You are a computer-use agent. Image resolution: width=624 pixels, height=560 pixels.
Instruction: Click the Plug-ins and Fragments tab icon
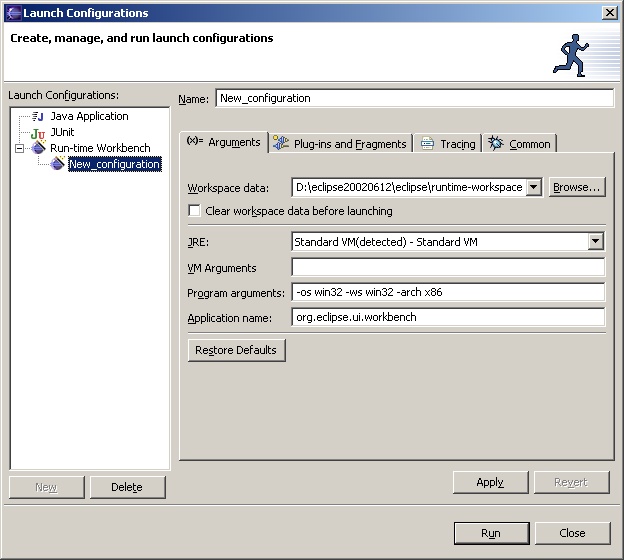coord(281,144)
